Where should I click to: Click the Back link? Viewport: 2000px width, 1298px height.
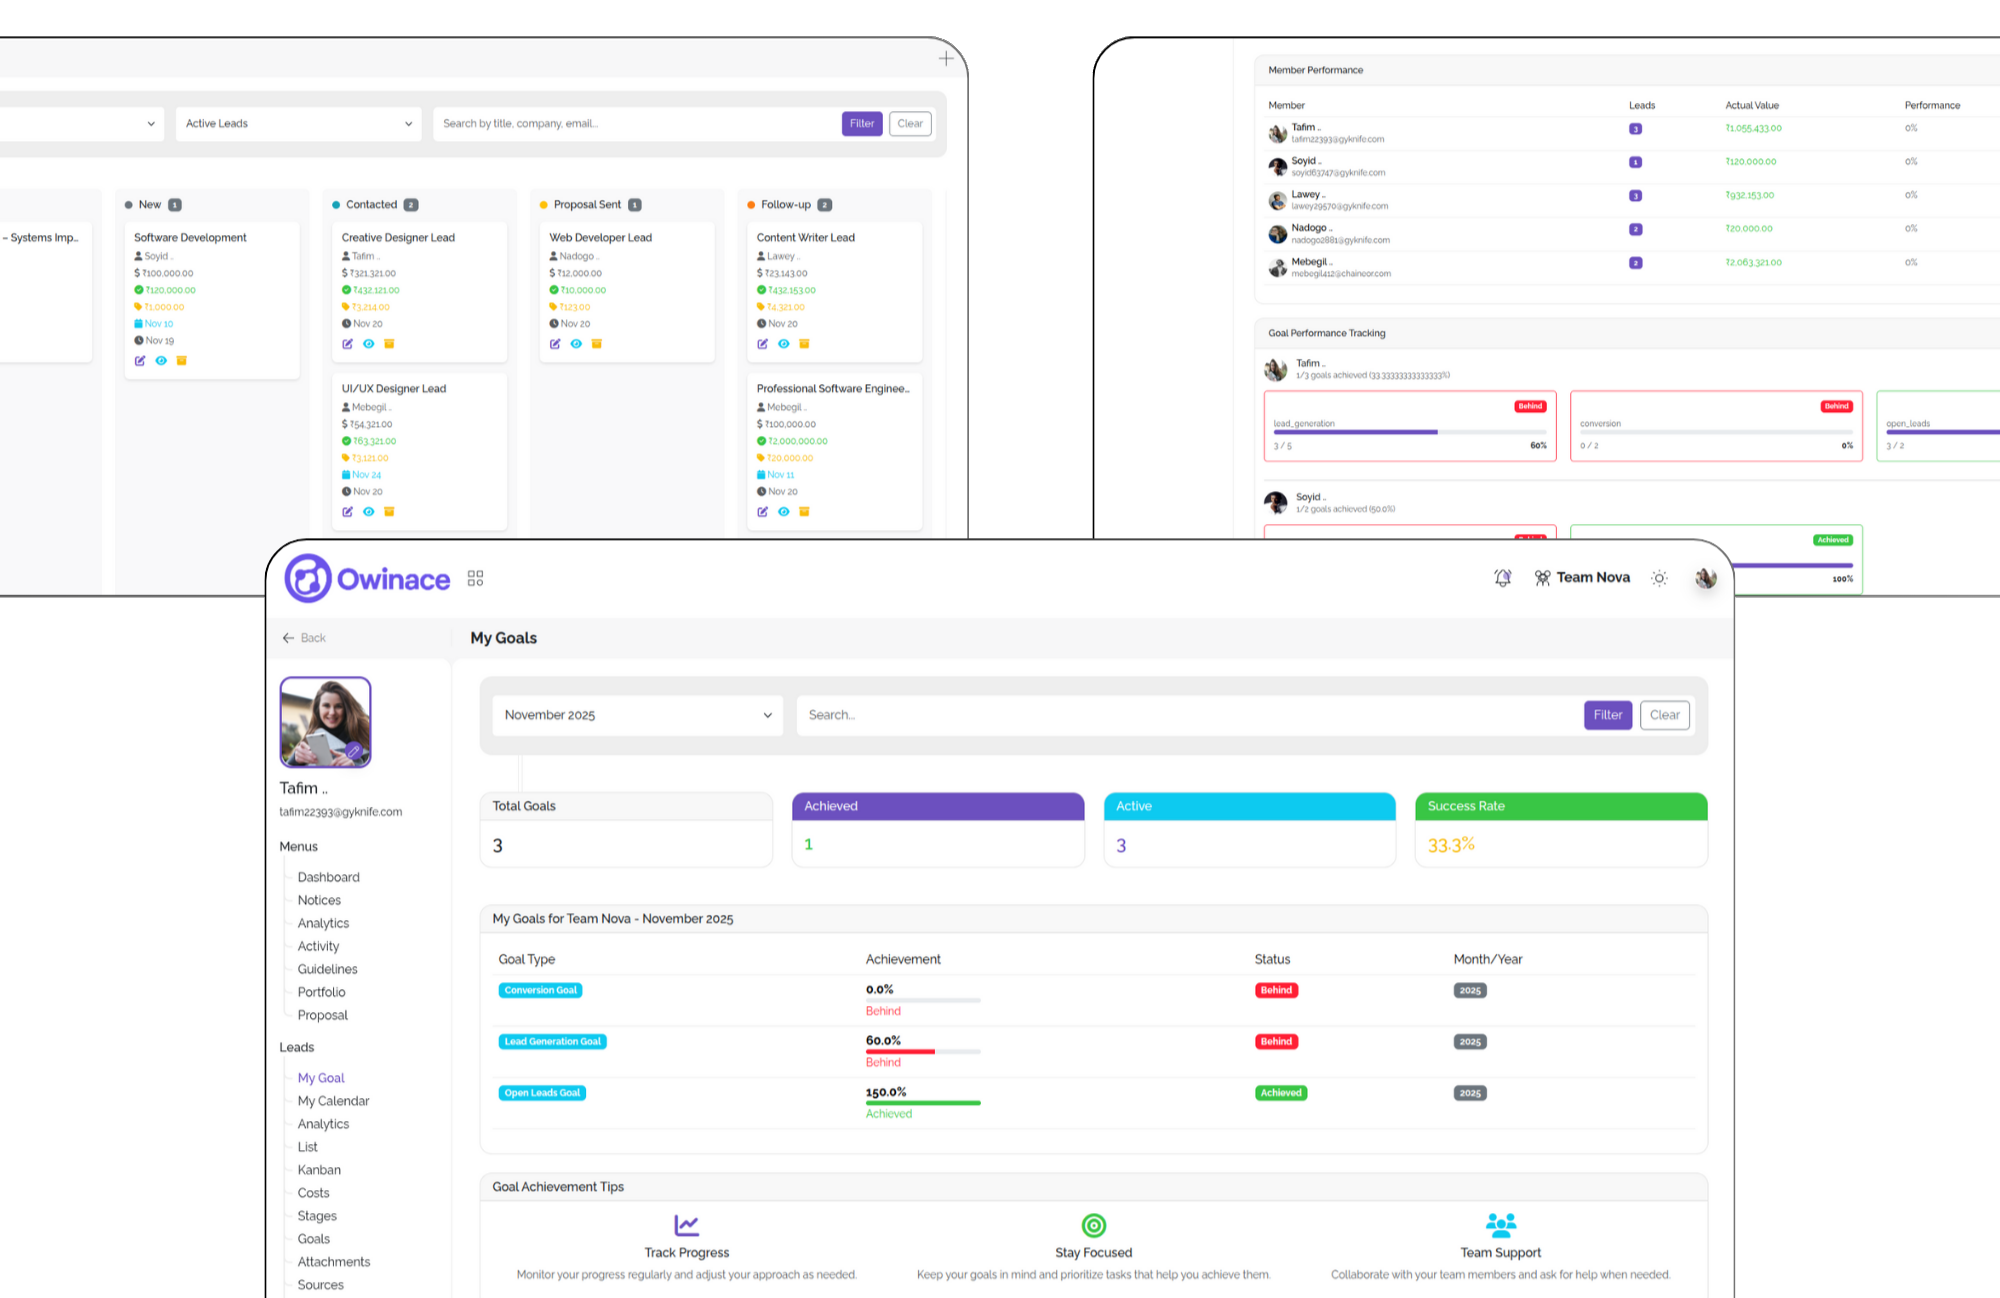click(x=304, y=638)
